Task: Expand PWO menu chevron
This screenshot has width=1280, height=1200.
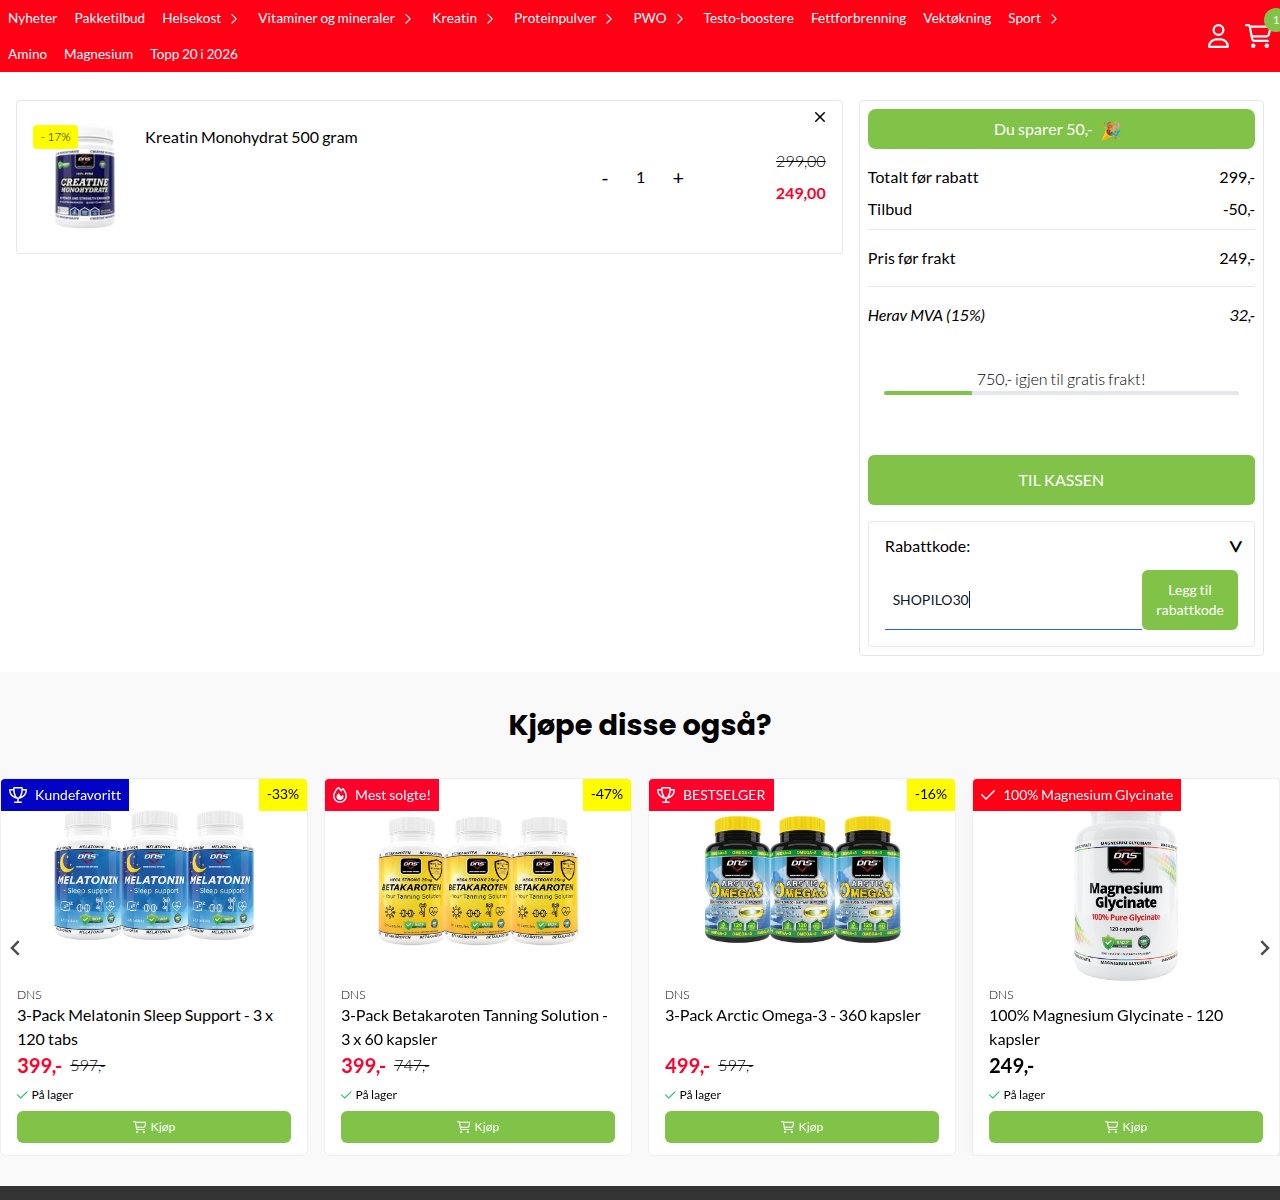Action: tap(680, 19)
